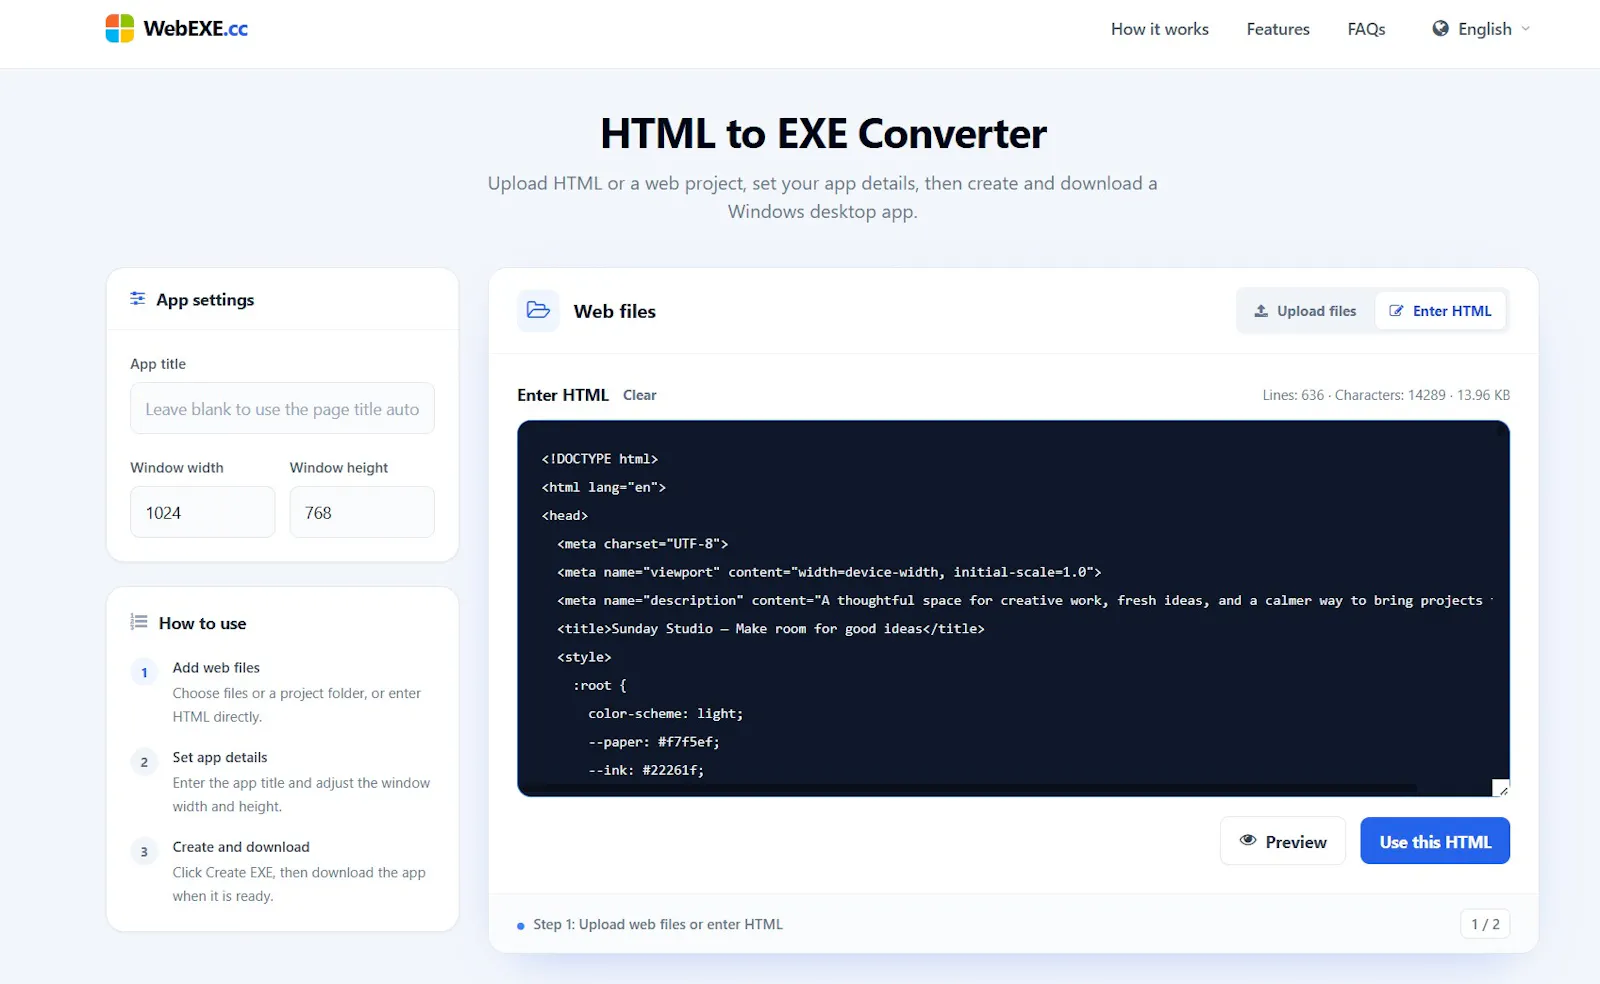Click the WebEXE.cc colorful logo icon
The image size is (1600, 984).
click(x=120, y=28)
